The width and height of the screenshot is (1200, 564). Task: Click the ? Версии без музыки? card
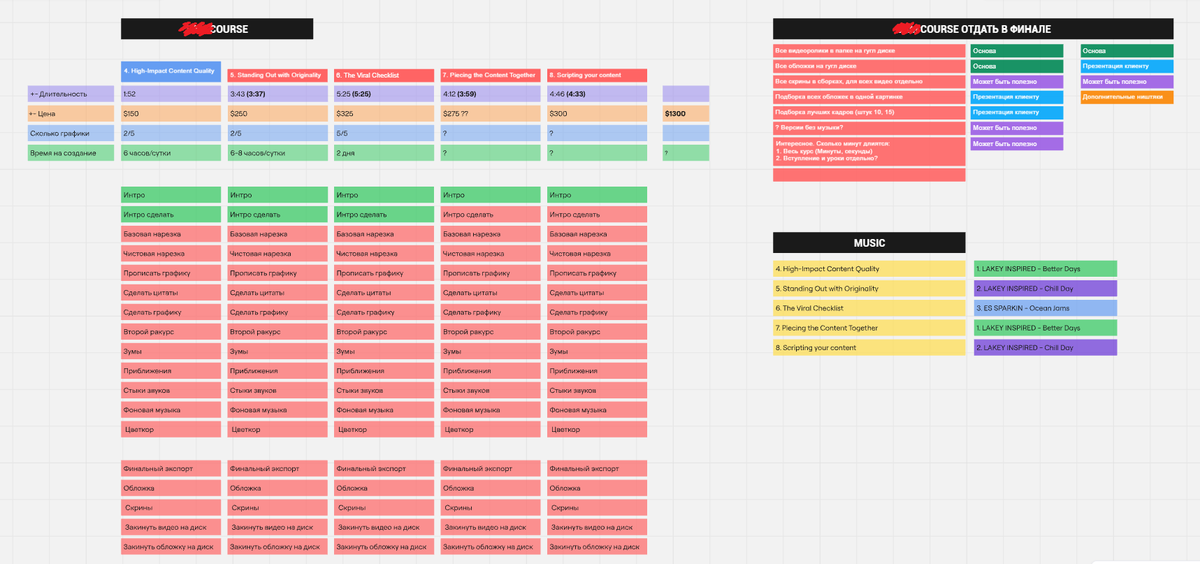tap(869, 128)
